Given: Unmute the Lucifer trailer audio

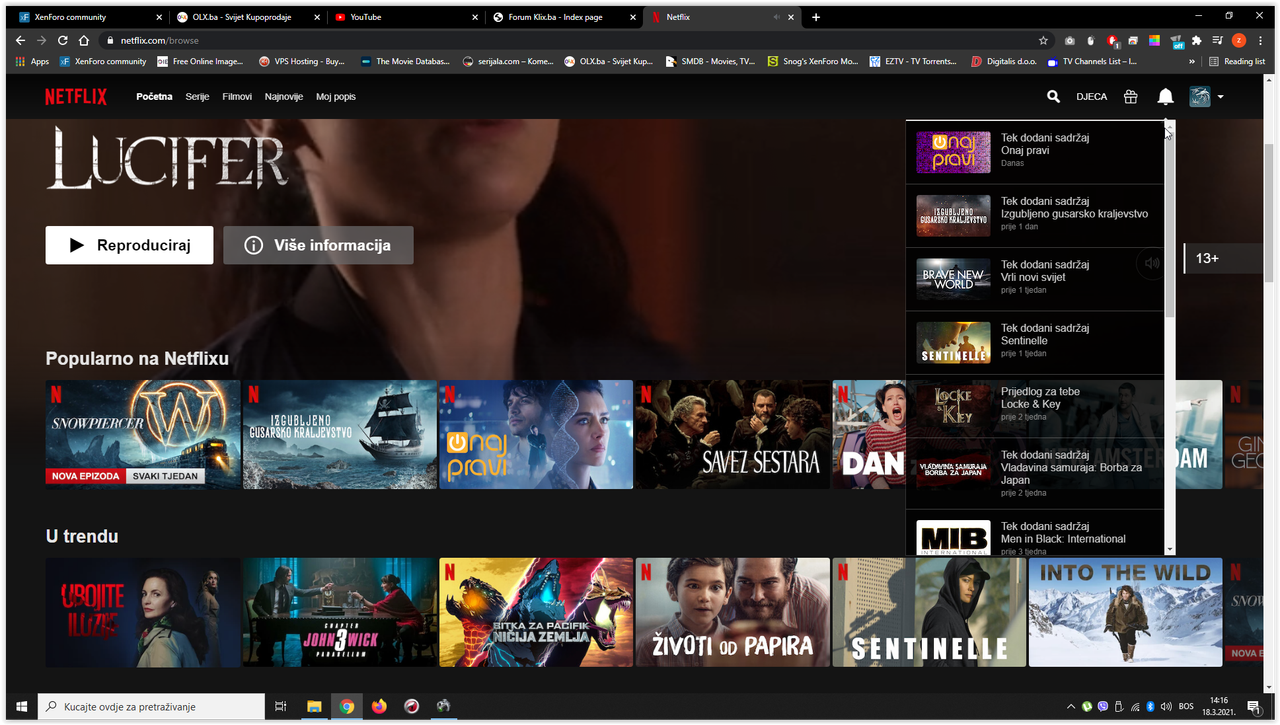Looking at the screenshot, I should tap(1152, 263).
